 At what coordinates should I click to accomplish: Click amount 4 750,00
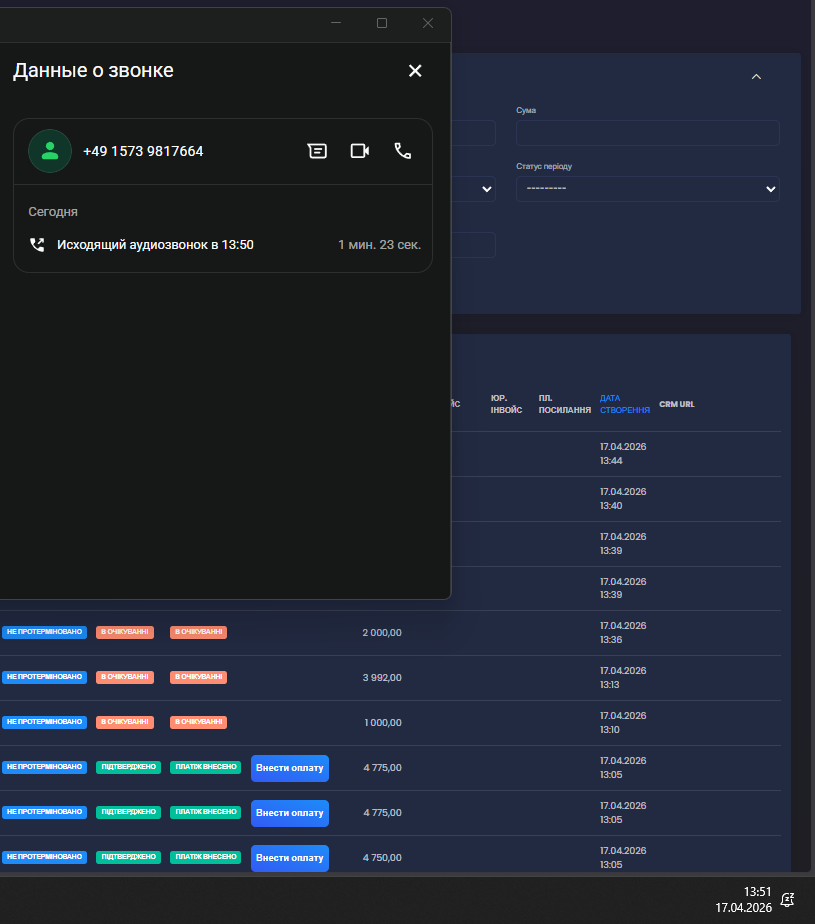tap(382, 858)
